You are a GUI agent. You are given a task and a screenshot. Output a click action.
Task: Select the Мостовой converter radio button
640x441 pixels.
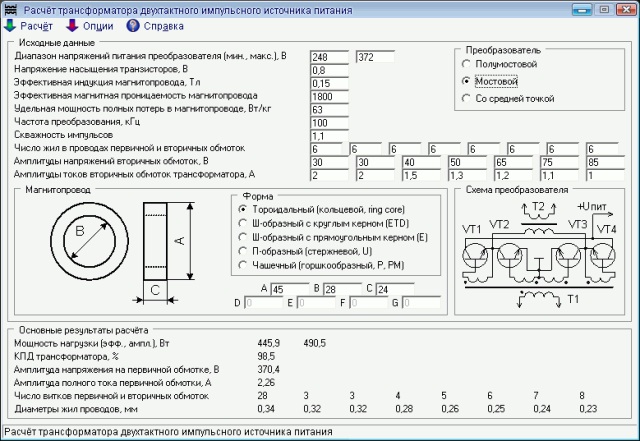point(466,81)
